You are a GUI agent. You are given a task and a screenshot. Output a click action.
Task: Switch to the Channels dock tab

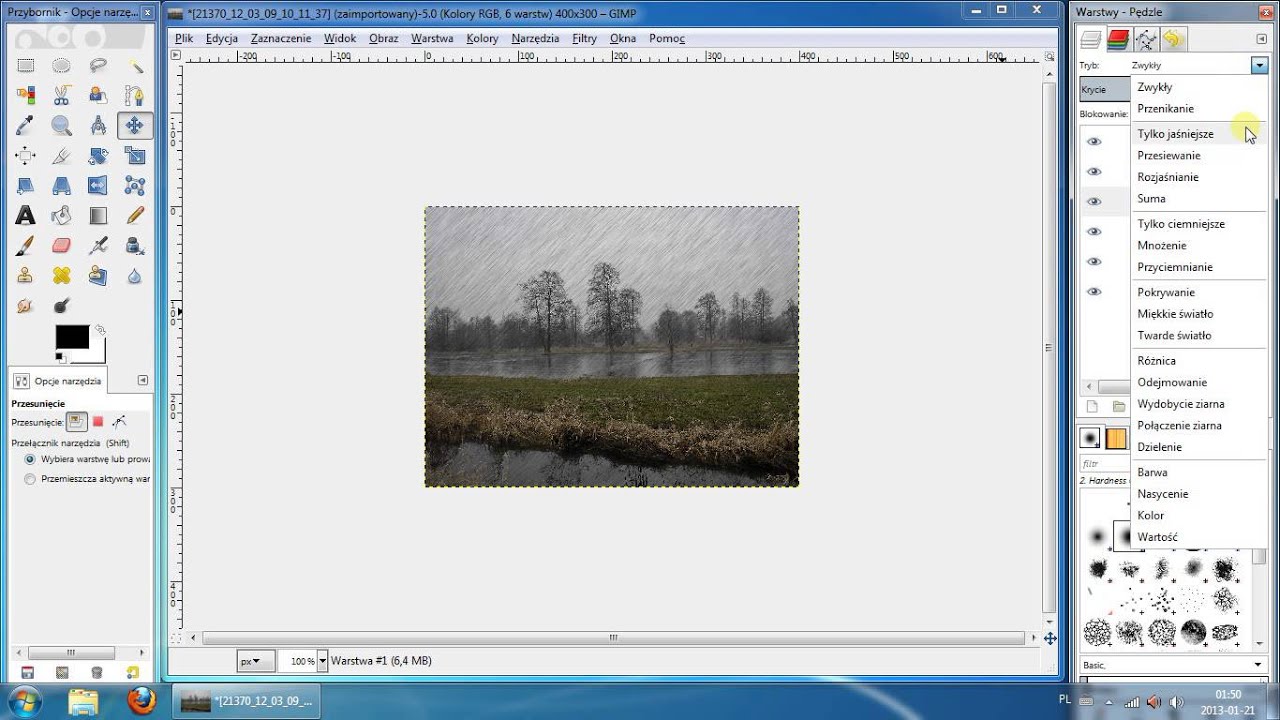point(1118,40)
